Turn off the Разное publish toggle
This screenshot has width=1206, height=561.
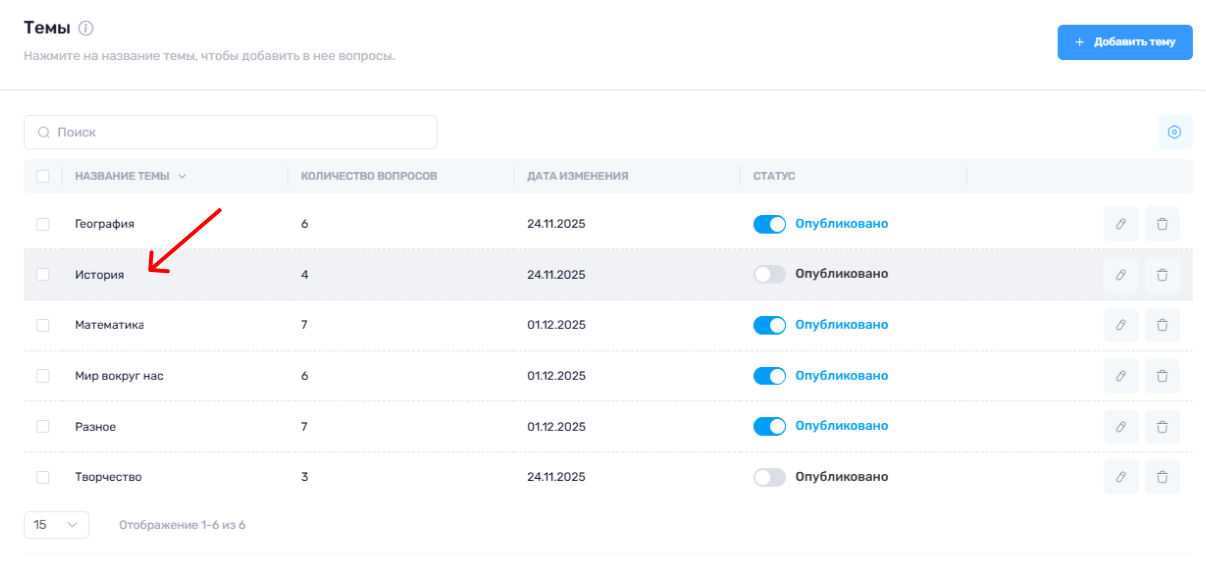[x=770, y=427]
